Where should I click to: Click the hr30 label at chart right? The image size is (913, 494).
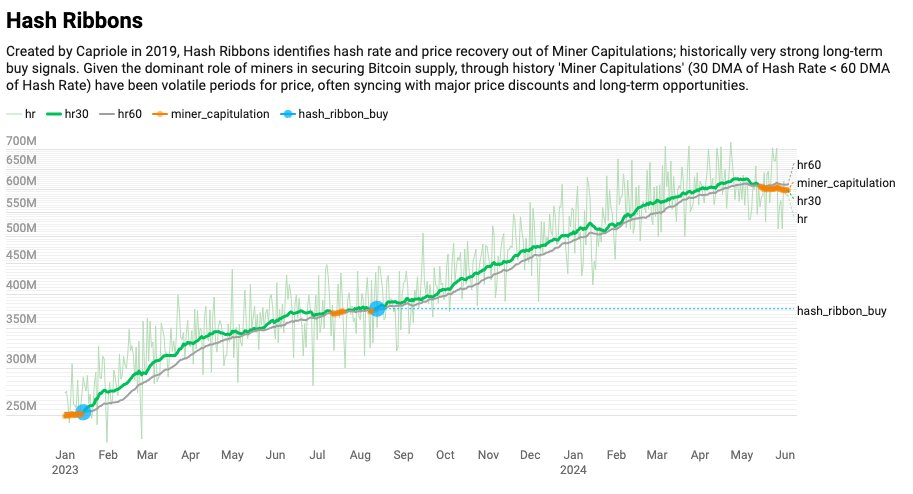pos(809,201)
